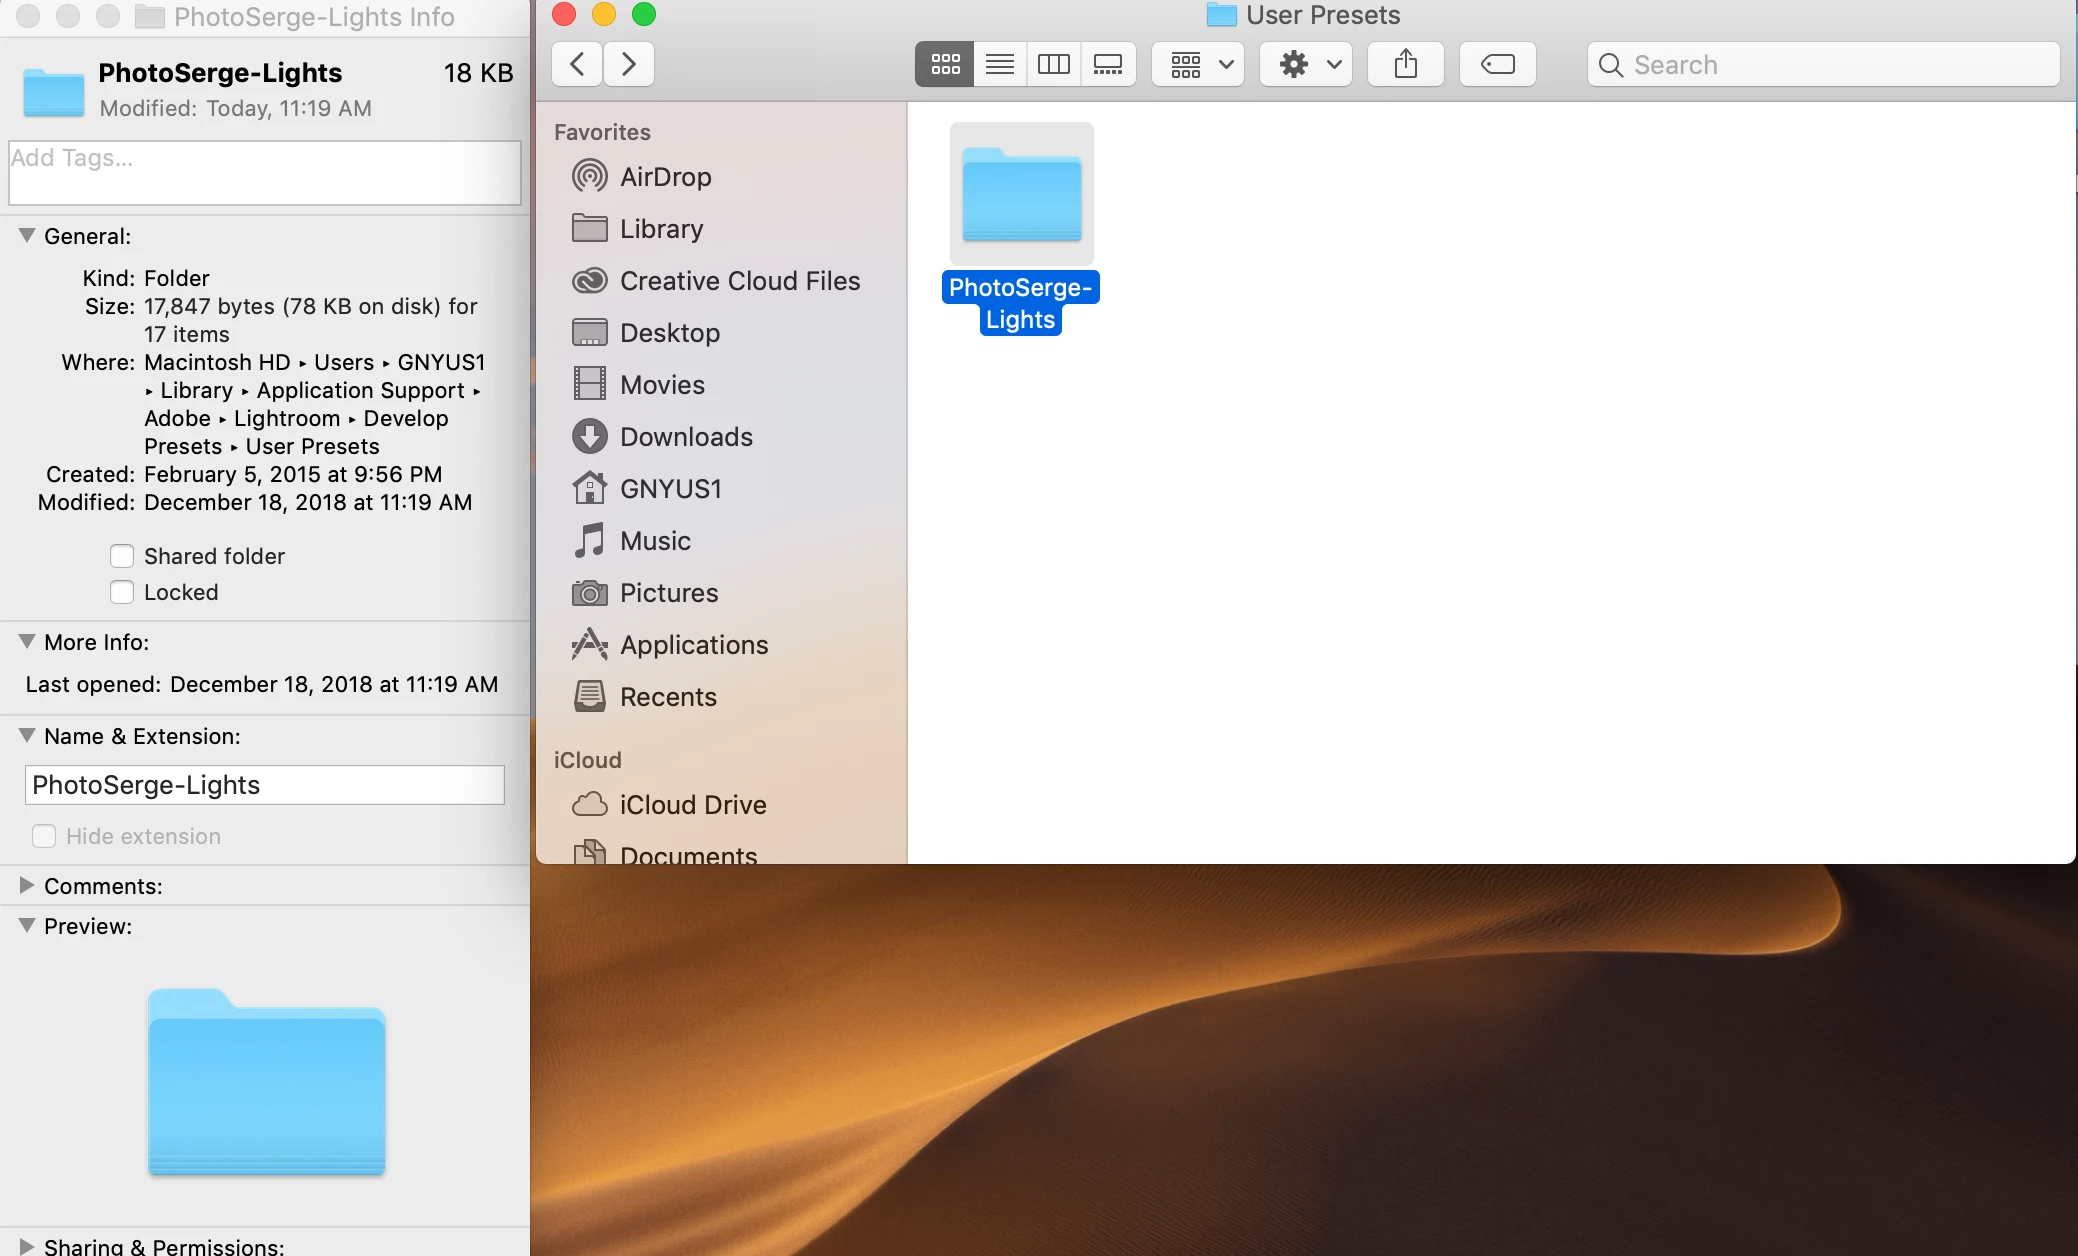Switch Finder to icon view
The image size is (2078, 1256).
tap(945, 65)
